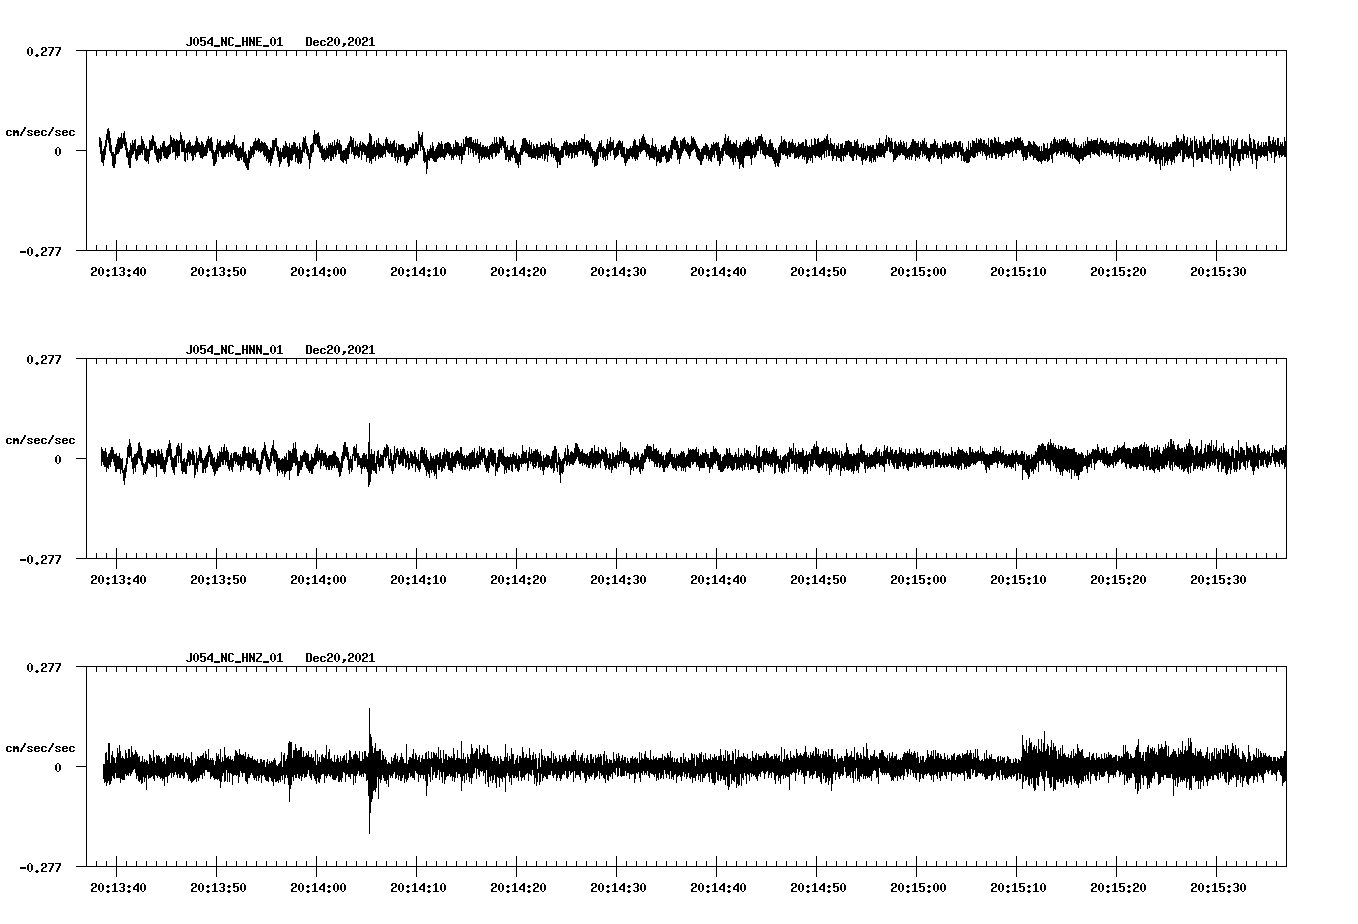Image resolution: width=1358 pixels, height=924 pixels.
Task: Click the J054_NC_HNN_01 plot title
Action: 234,350
